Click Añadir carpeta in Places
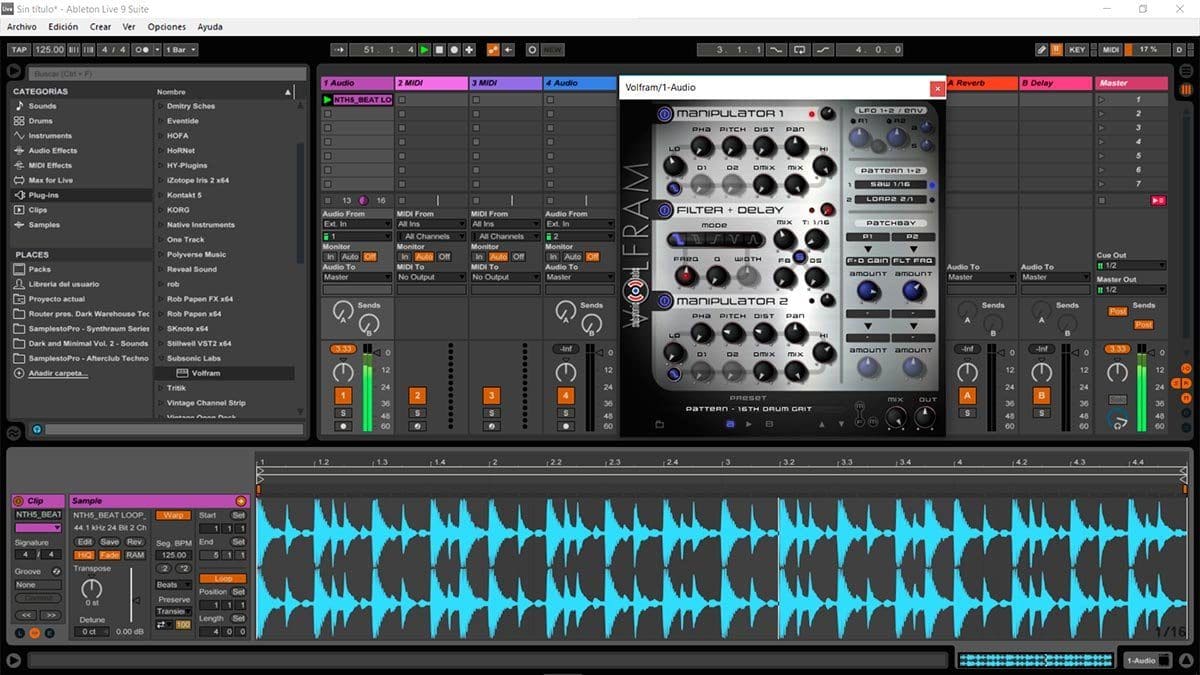This screenshot has height=675, width=1200. [x=58, y=373]
